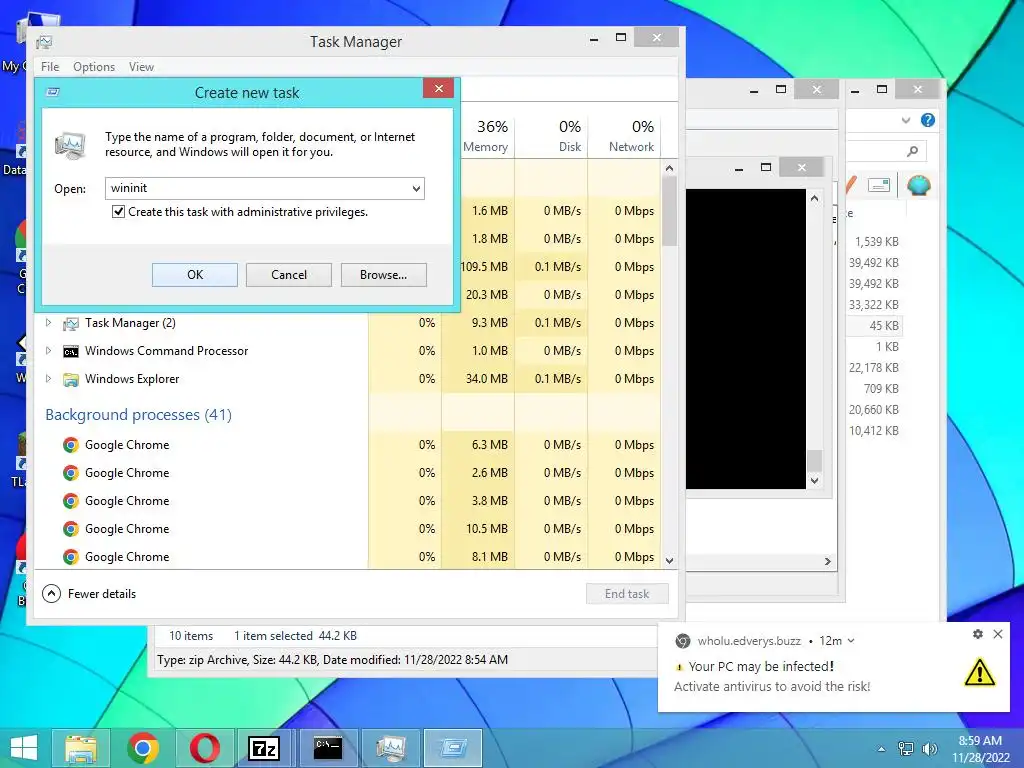Sort by Network column header

click(624, 136)
